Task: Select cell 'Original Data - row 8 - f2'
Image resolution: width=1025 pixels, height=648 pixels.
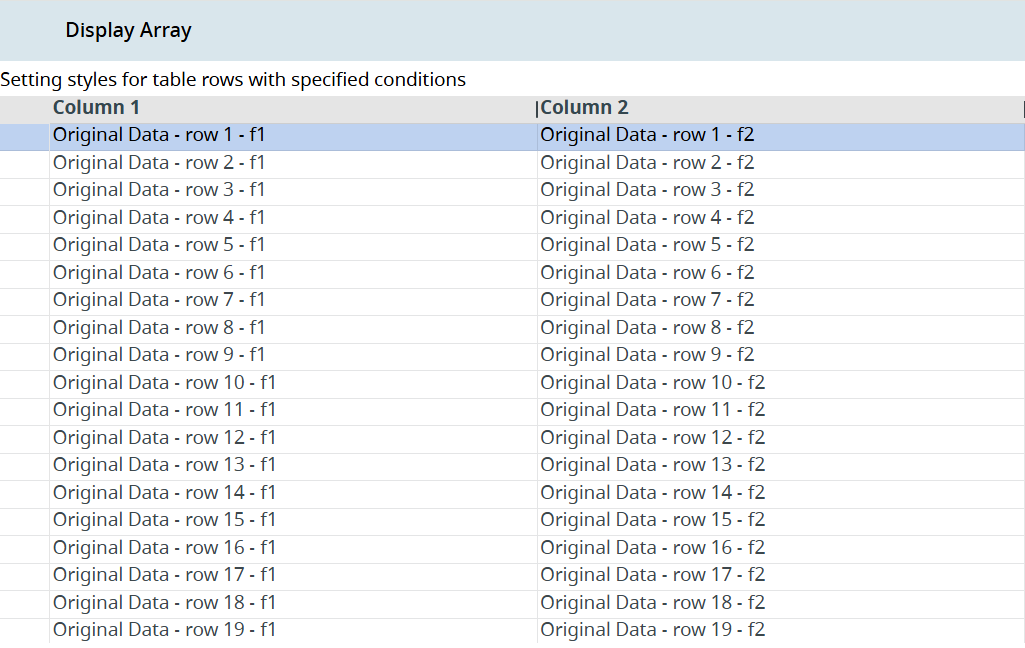Action: [x=647, y=328]
